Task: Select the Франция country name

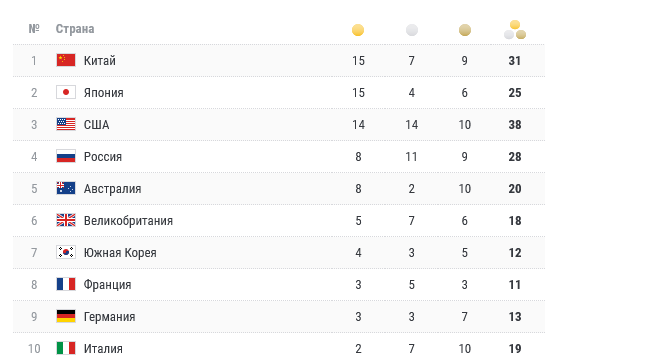Action: pos(108,285)
